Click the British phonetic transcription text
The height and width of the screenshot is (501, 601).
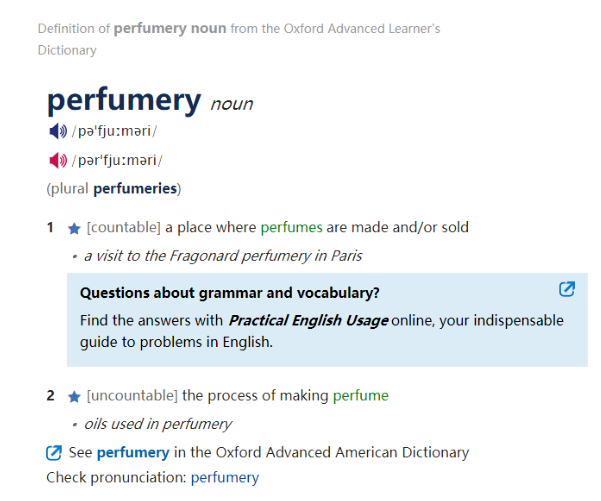(114, 132)
